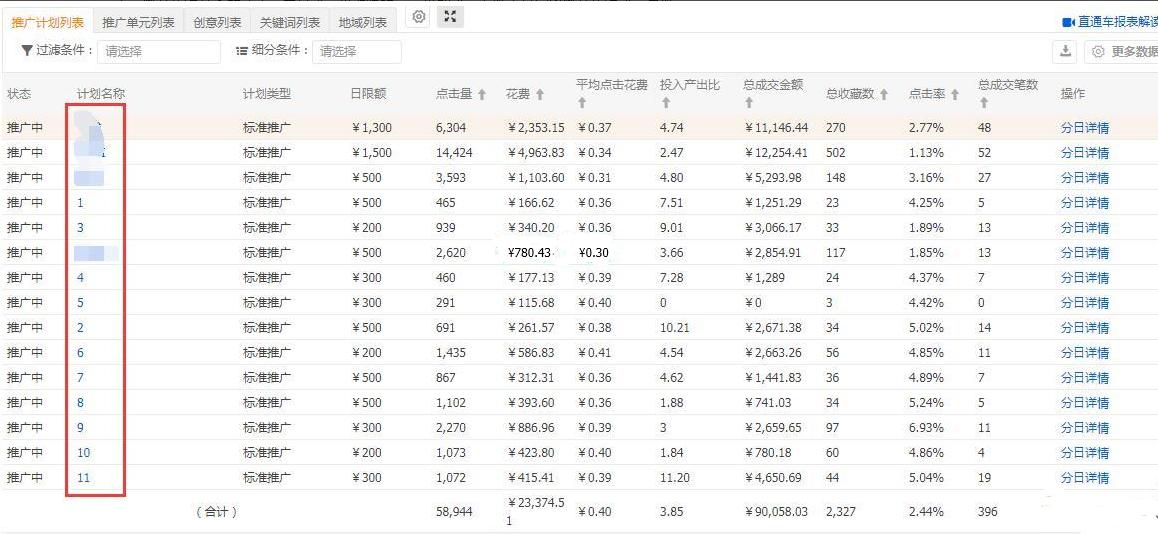The height and width of the screenshot is (534, 1158).
Task: Sort by 总成交金额 arrow icon
Action: tap(749, 103)
